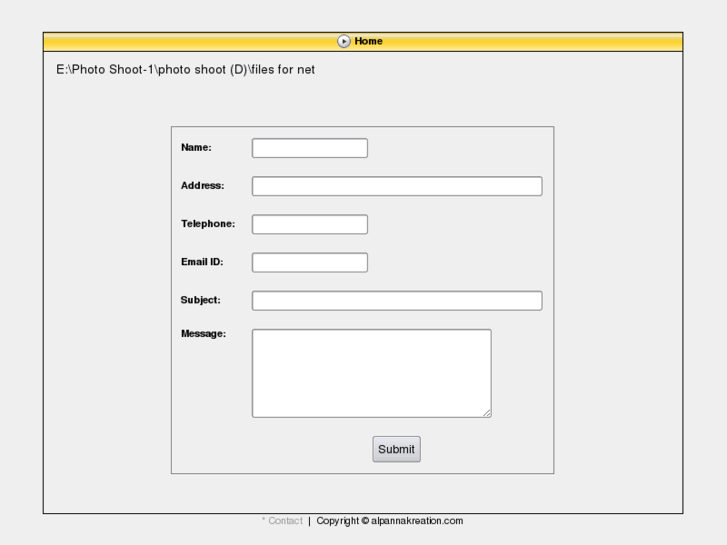Submit the contact form
The image size is (727, 545).
click(396, 449)
